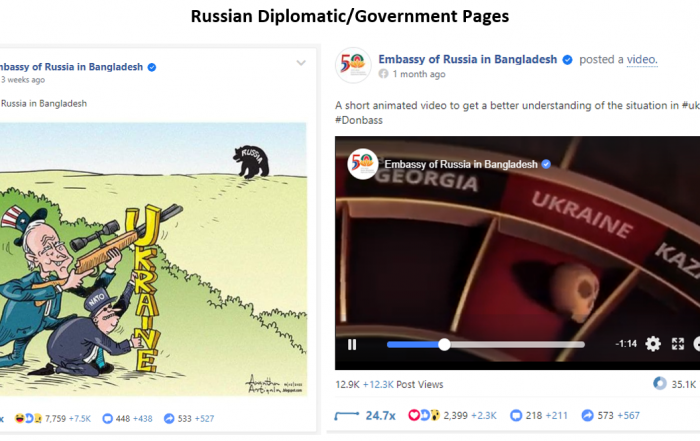Open the Ukraine cartoon image
This screenshot has width=700, height=441.
(153, 259)
